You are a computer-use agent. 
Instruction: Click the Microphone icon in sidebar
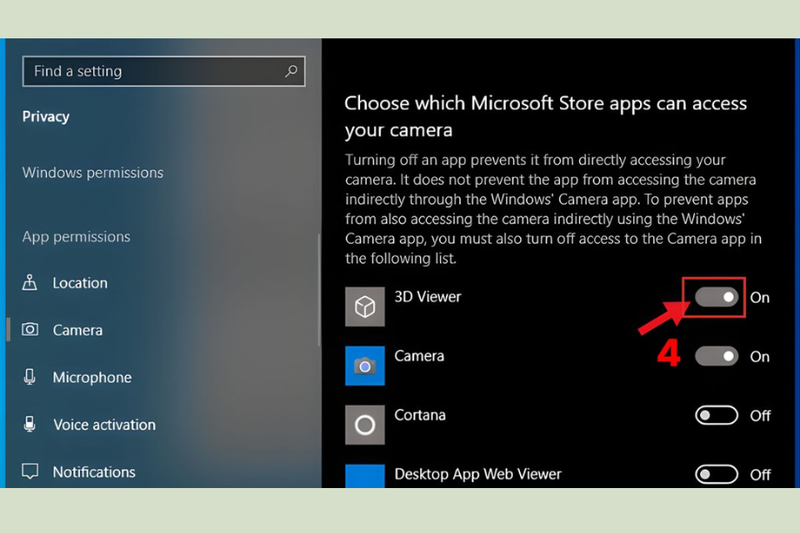click(x=30, y=377)
